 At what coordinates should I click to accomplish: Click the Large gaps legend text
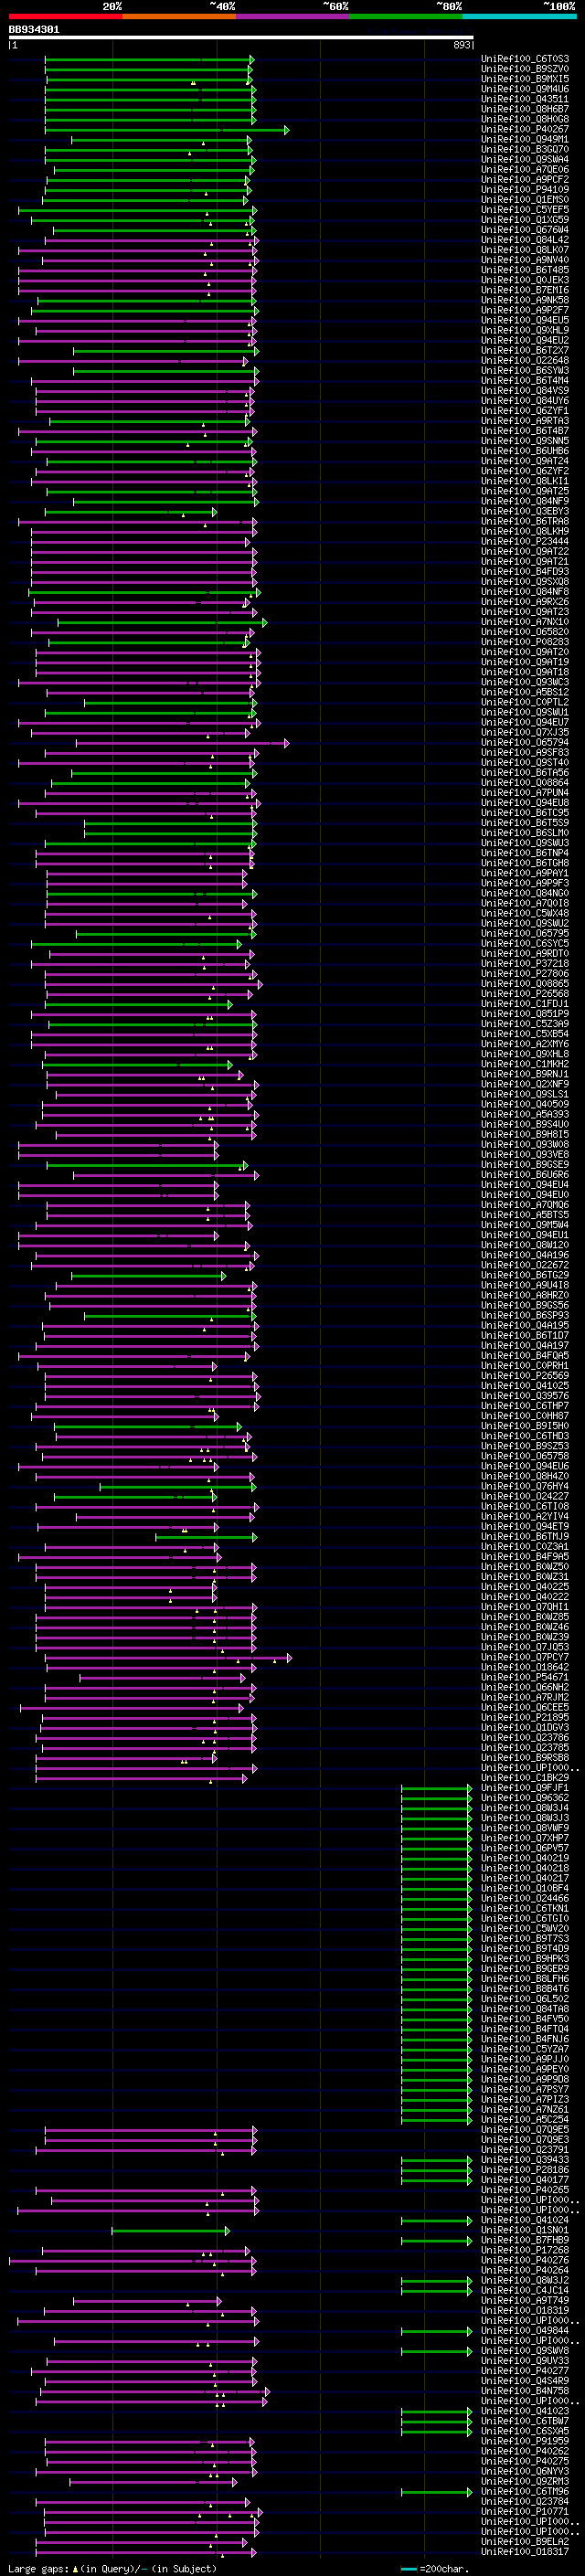tap(112, 2569)
